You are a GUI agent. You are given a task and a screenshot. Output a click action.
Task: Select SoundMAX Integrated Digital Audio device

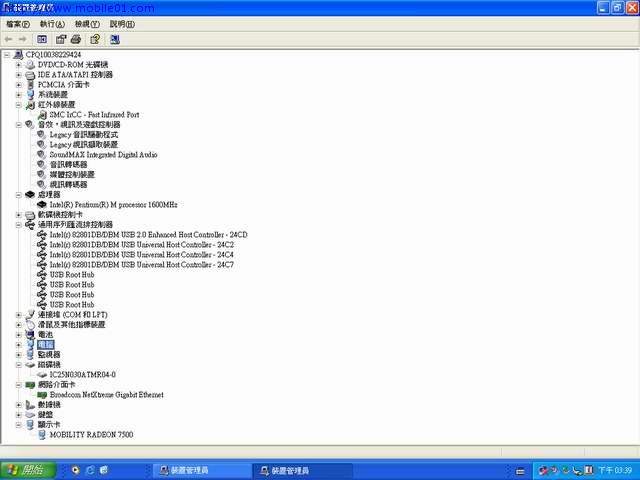[x=103, y=154]
